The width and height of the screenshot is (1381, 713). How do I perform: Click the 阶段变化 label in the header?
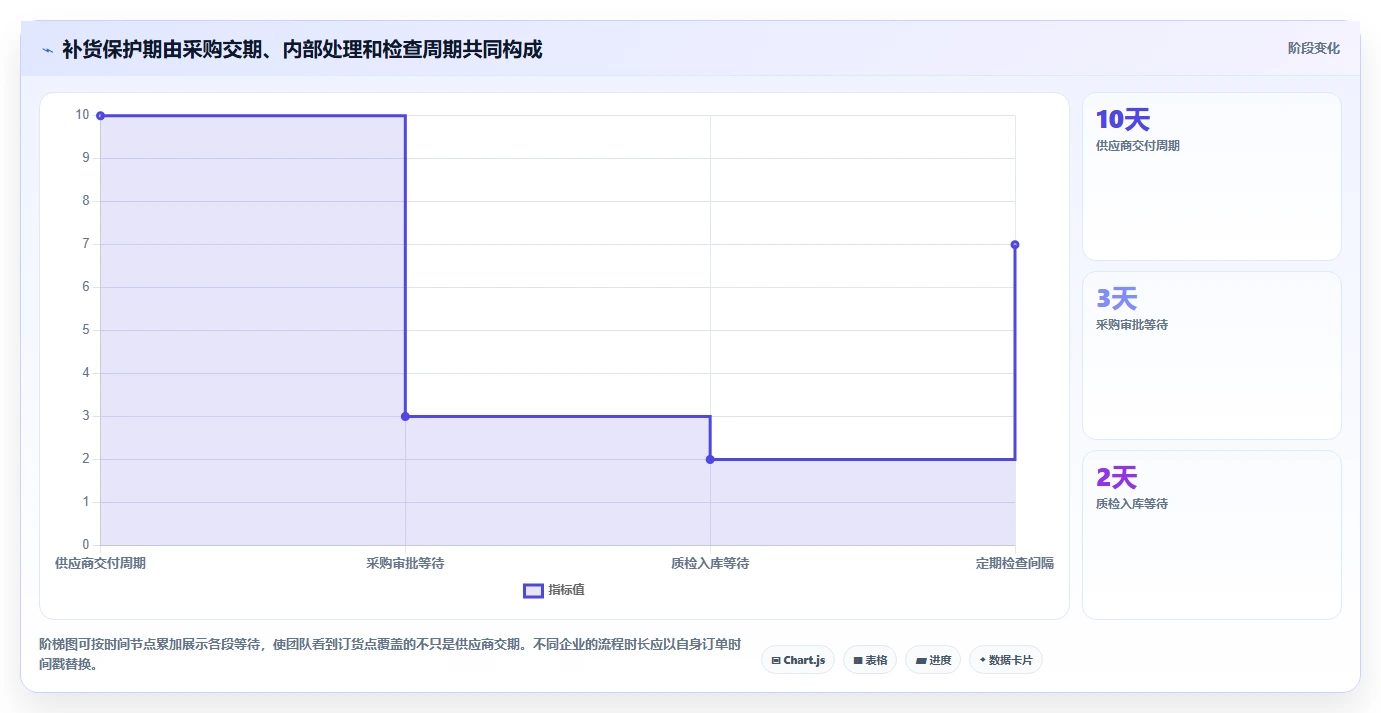click(1313, 48)
